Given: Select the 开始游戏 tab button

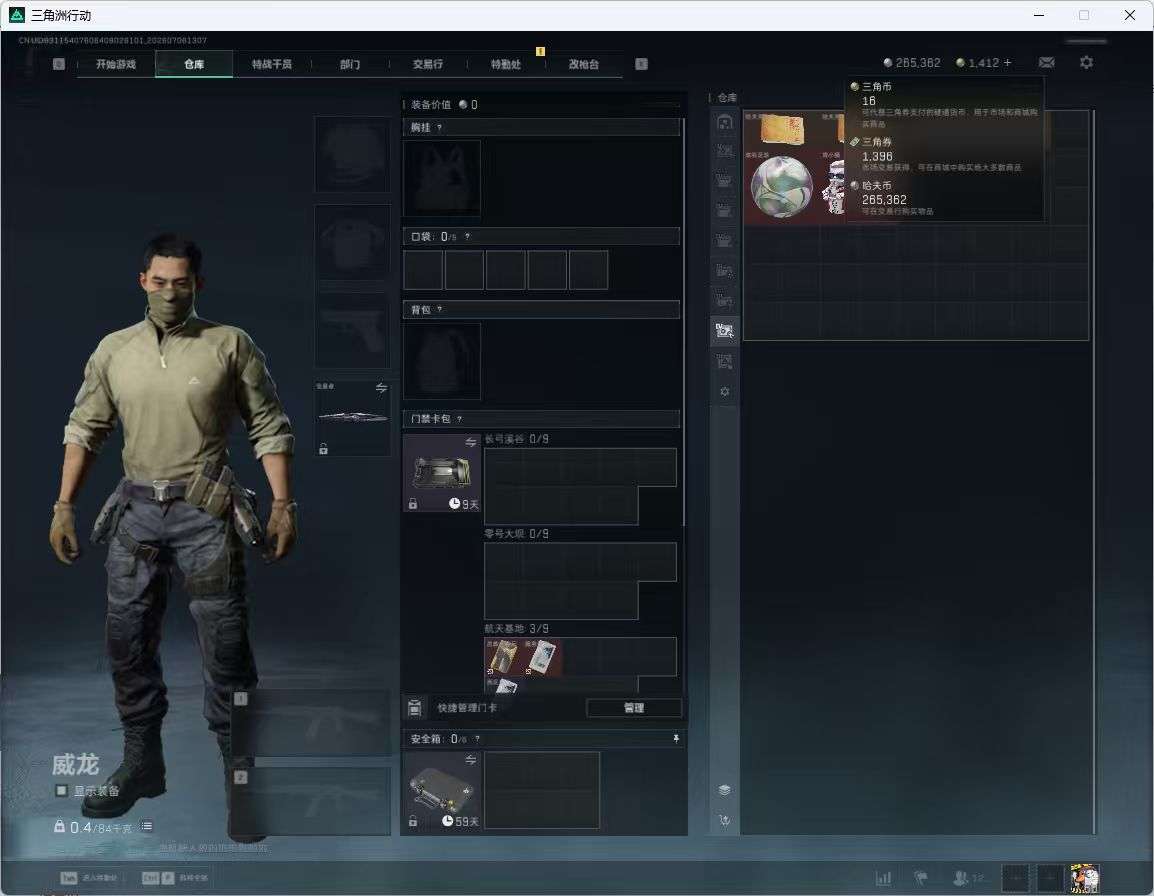Looking at the screenshot, I should [116, 64].
